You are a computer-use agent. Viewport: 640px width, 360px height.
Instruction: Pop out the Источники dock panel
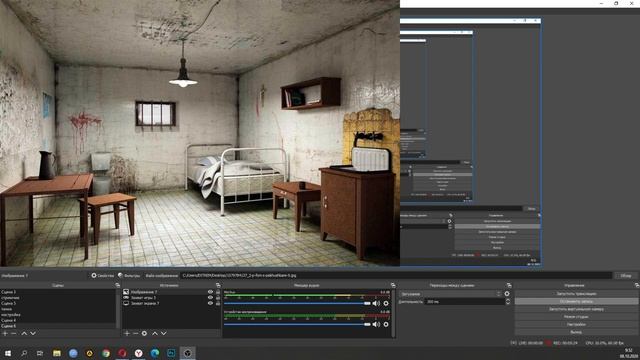point(218,285)
